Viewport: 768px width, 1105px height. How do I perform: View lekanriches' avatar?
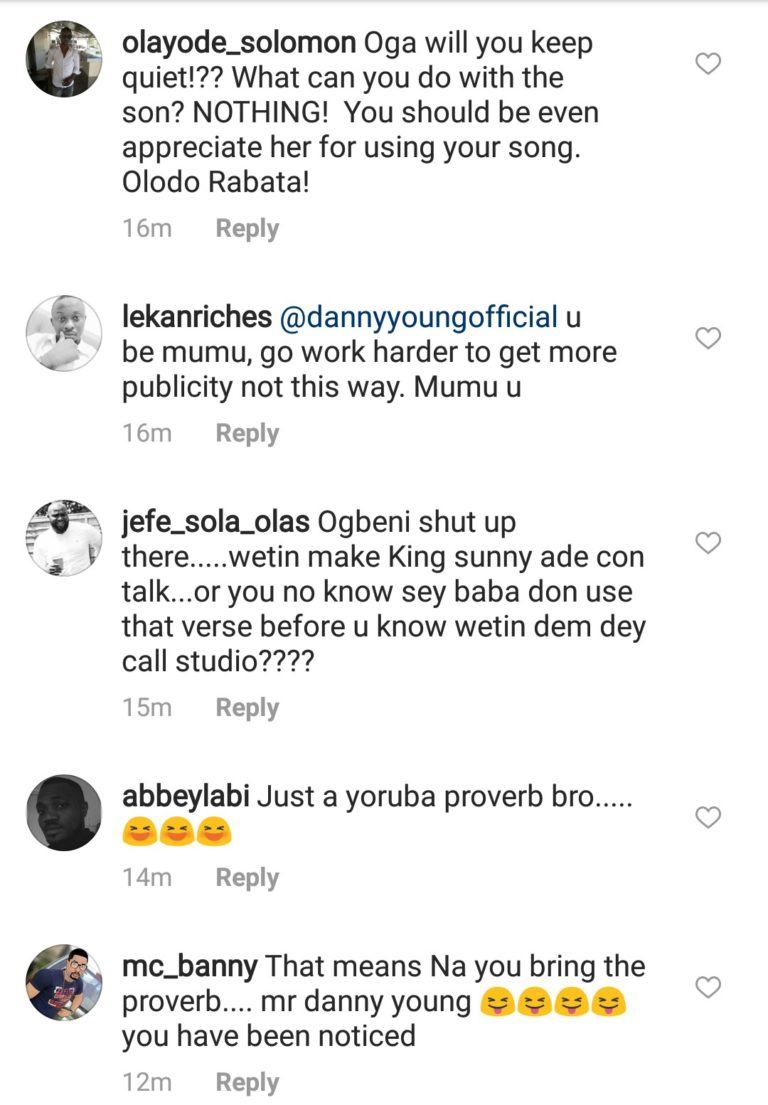tap(64, 333)
